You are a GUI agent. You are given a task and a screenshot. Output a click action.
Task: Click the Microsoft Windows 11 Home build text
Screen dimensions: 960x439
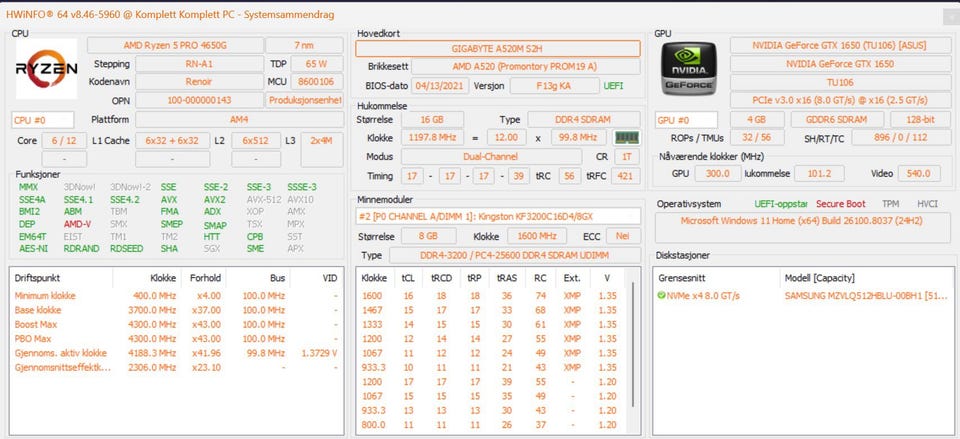801,221
